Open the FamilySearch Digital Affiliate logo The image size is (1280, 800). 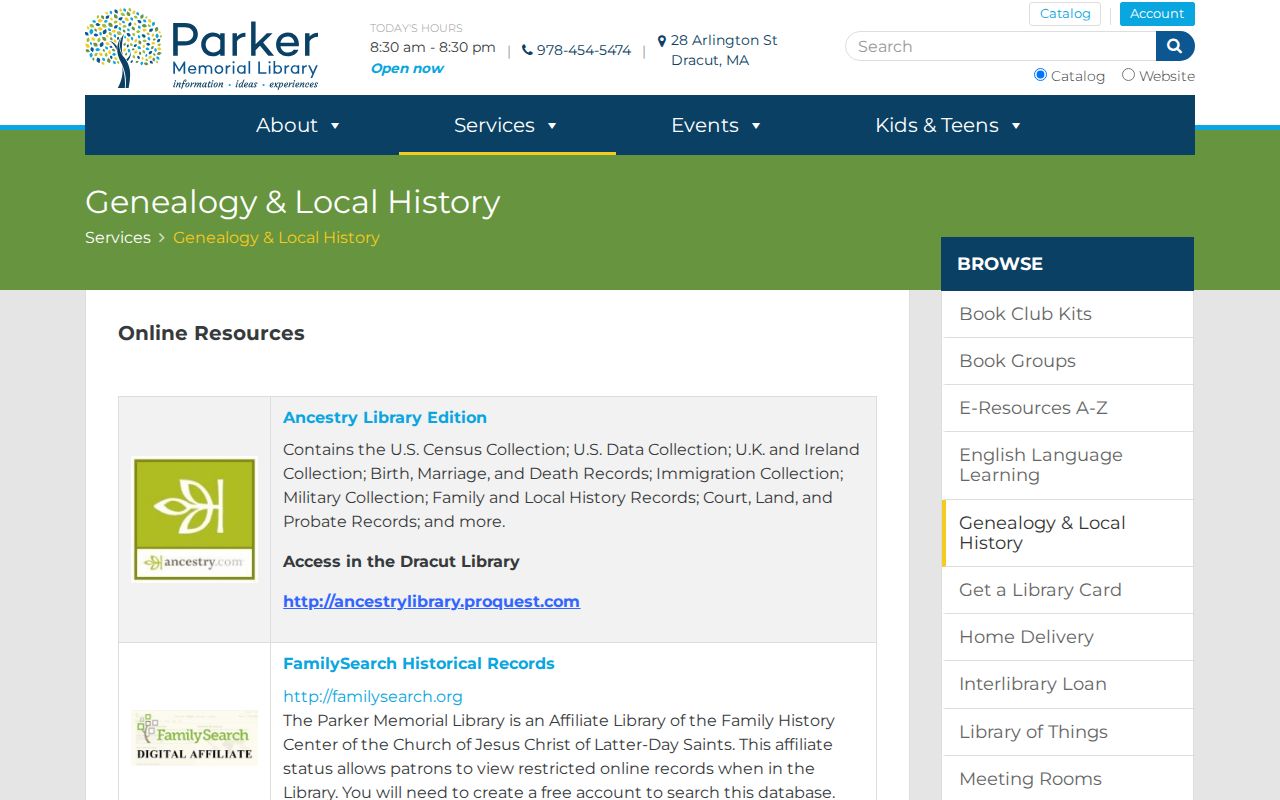tap(195, 738)
